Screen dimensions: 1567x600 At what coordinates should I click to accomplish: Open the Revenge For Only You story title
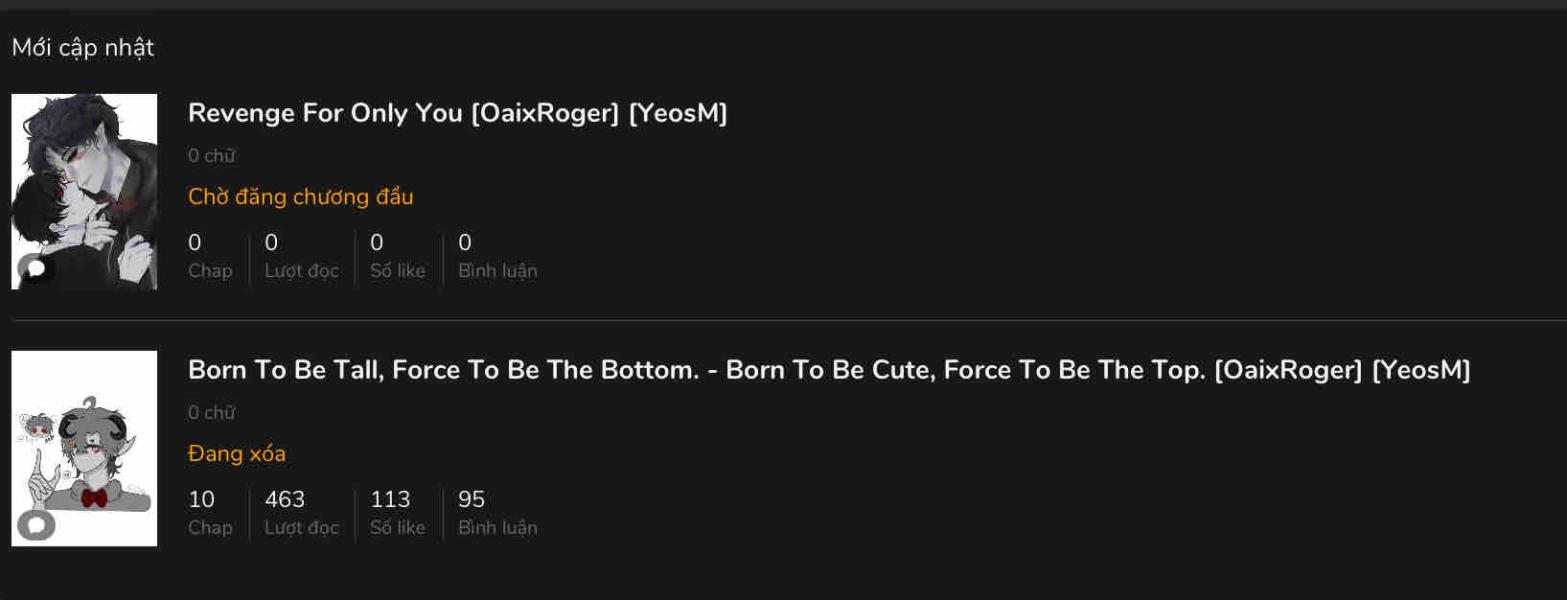pyautogui.click(x=457, y=114)
